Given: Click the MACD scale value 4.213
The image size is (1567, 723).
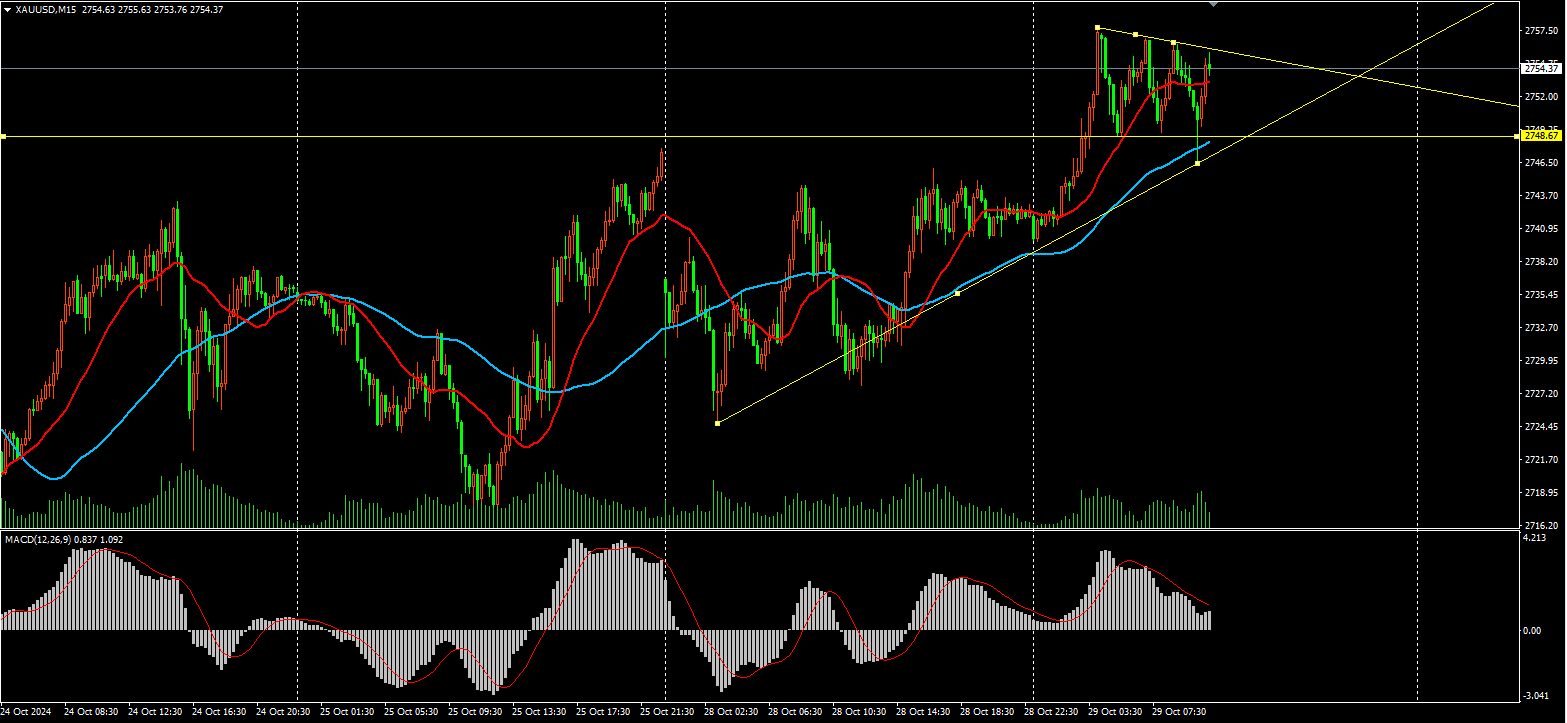Looking at the screenshot, I should tap(1533, 539).
